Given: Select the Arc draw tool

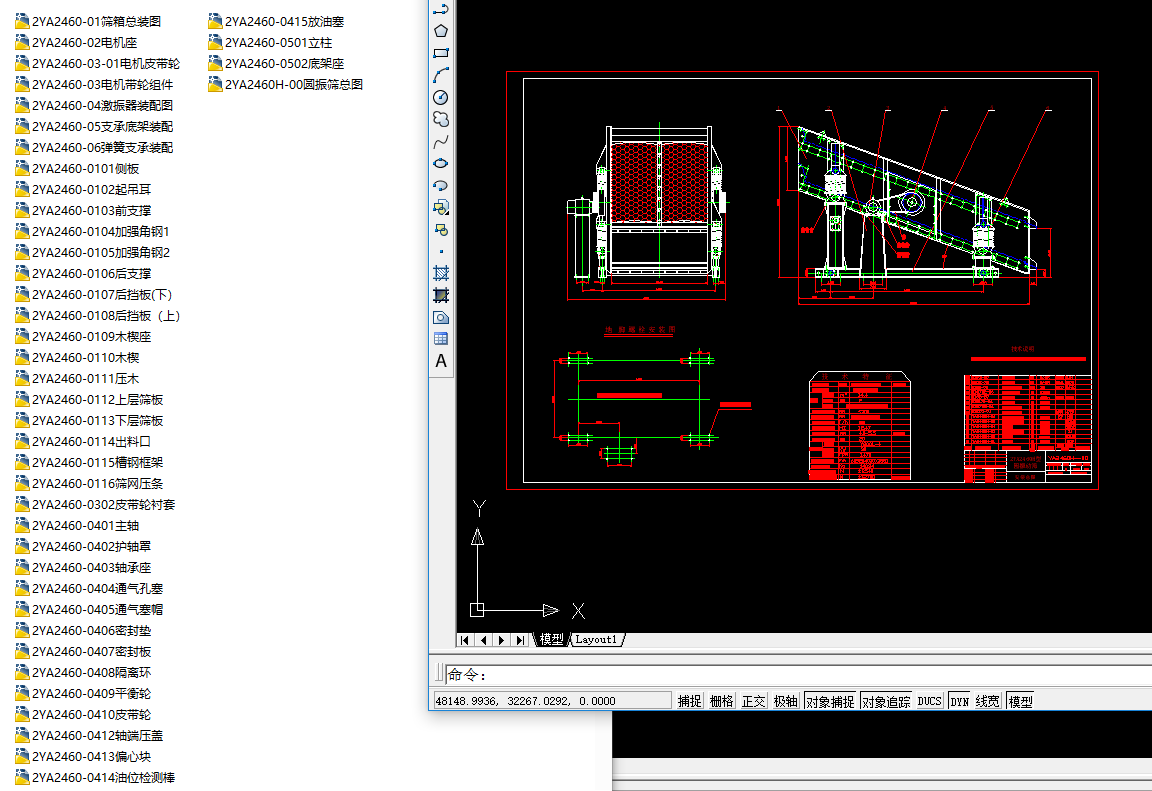Looking at the screenshot, I should (x=441, y=75).
